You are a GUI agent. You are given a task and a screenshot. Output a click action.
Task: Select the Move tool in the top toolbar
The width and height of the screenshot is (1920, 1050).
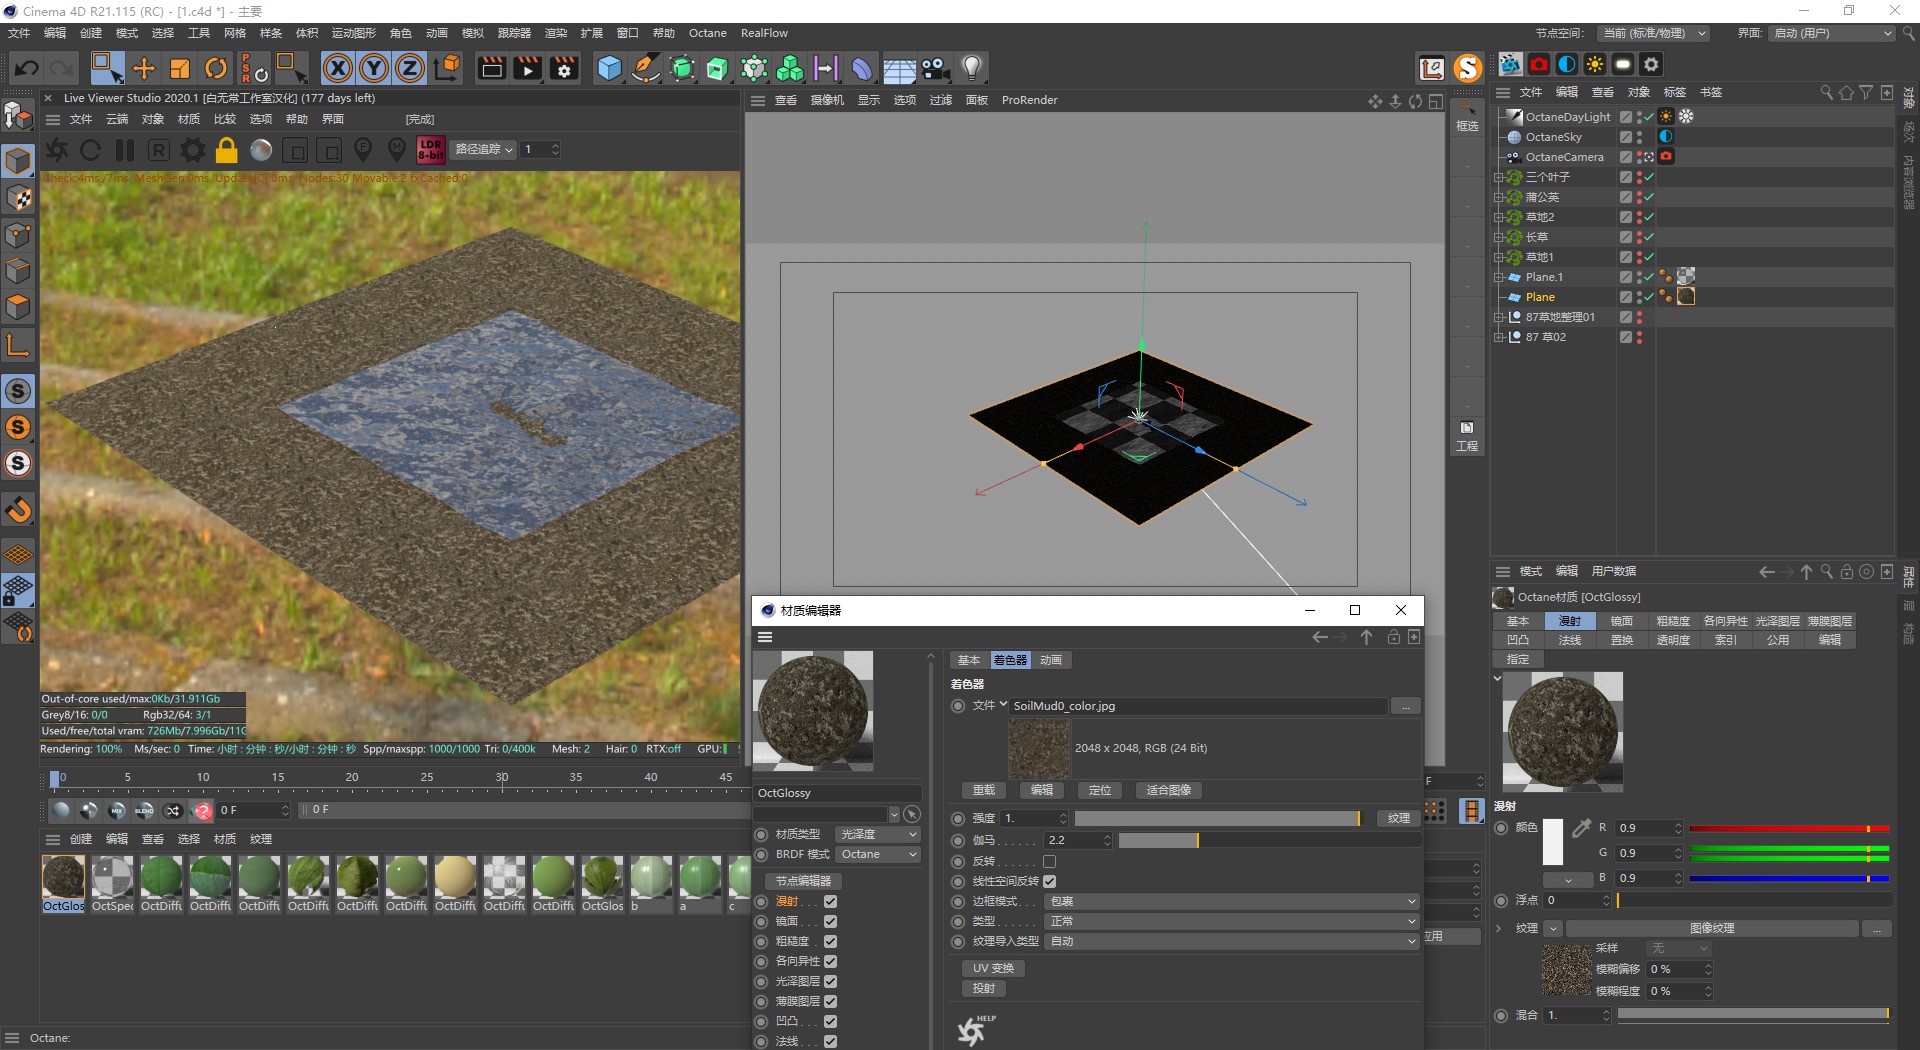[144, 68]
